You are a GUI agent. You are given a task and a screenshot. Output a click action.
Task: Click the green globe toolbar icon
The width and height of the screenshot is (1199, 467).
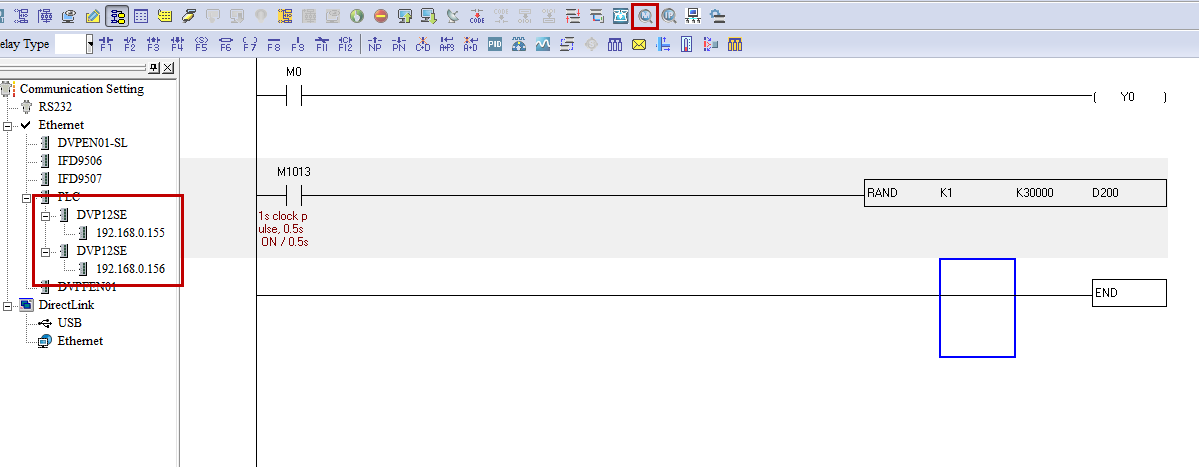point(356,16)
